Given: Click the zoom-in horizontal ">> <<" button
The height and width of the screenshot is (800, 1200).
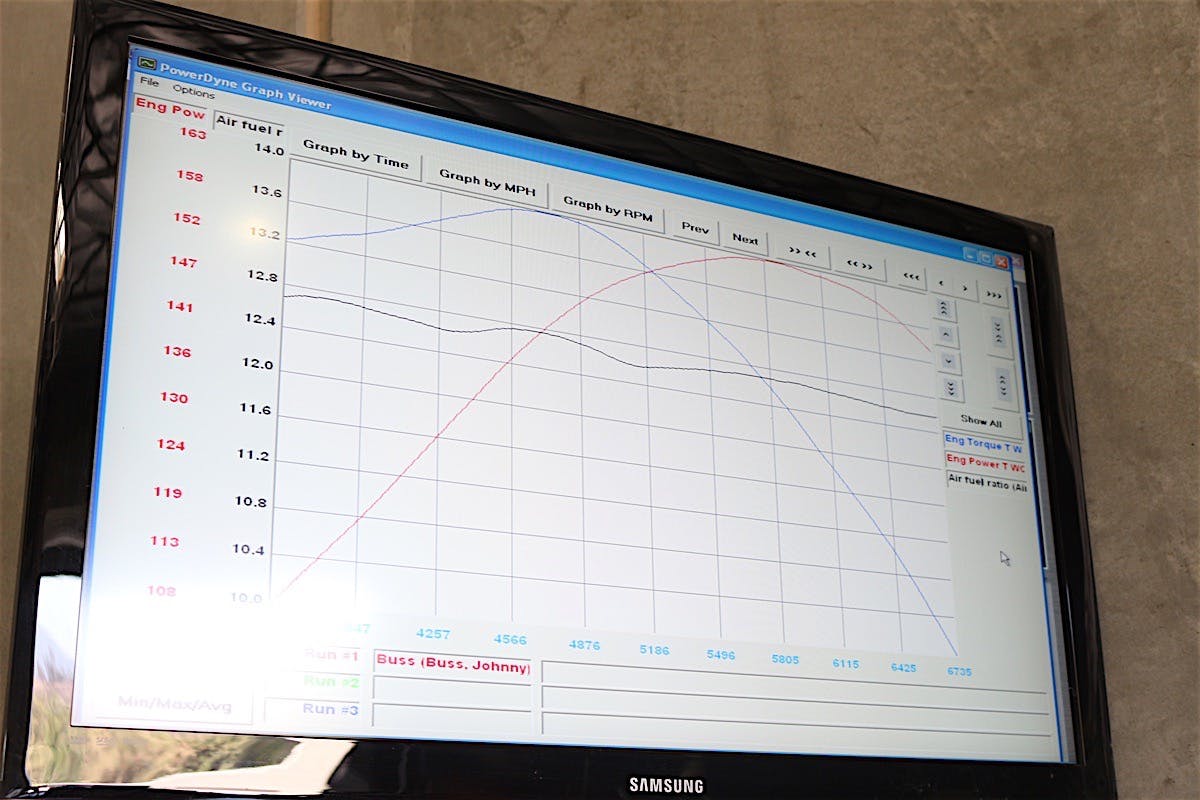Looking at the screenshot, I should coord(802,253).
